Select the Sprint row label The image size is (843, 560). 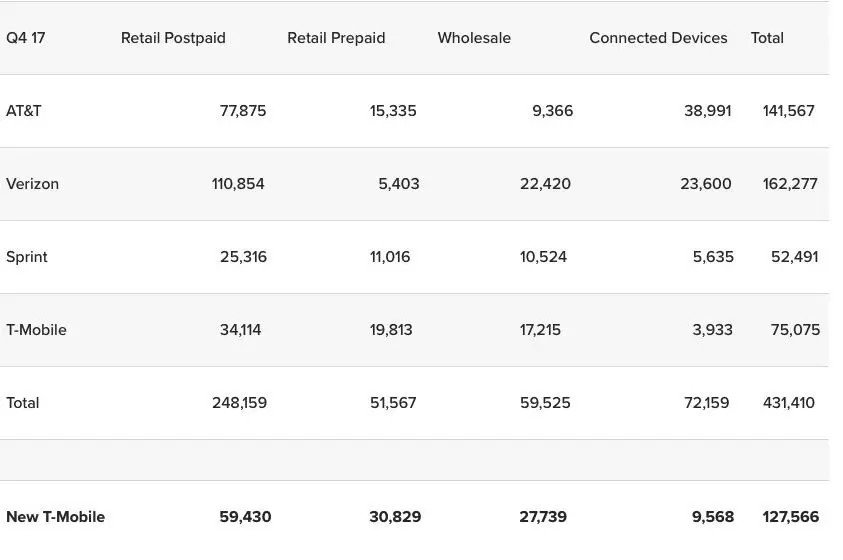pyautogui.click(x=27, y=257)
